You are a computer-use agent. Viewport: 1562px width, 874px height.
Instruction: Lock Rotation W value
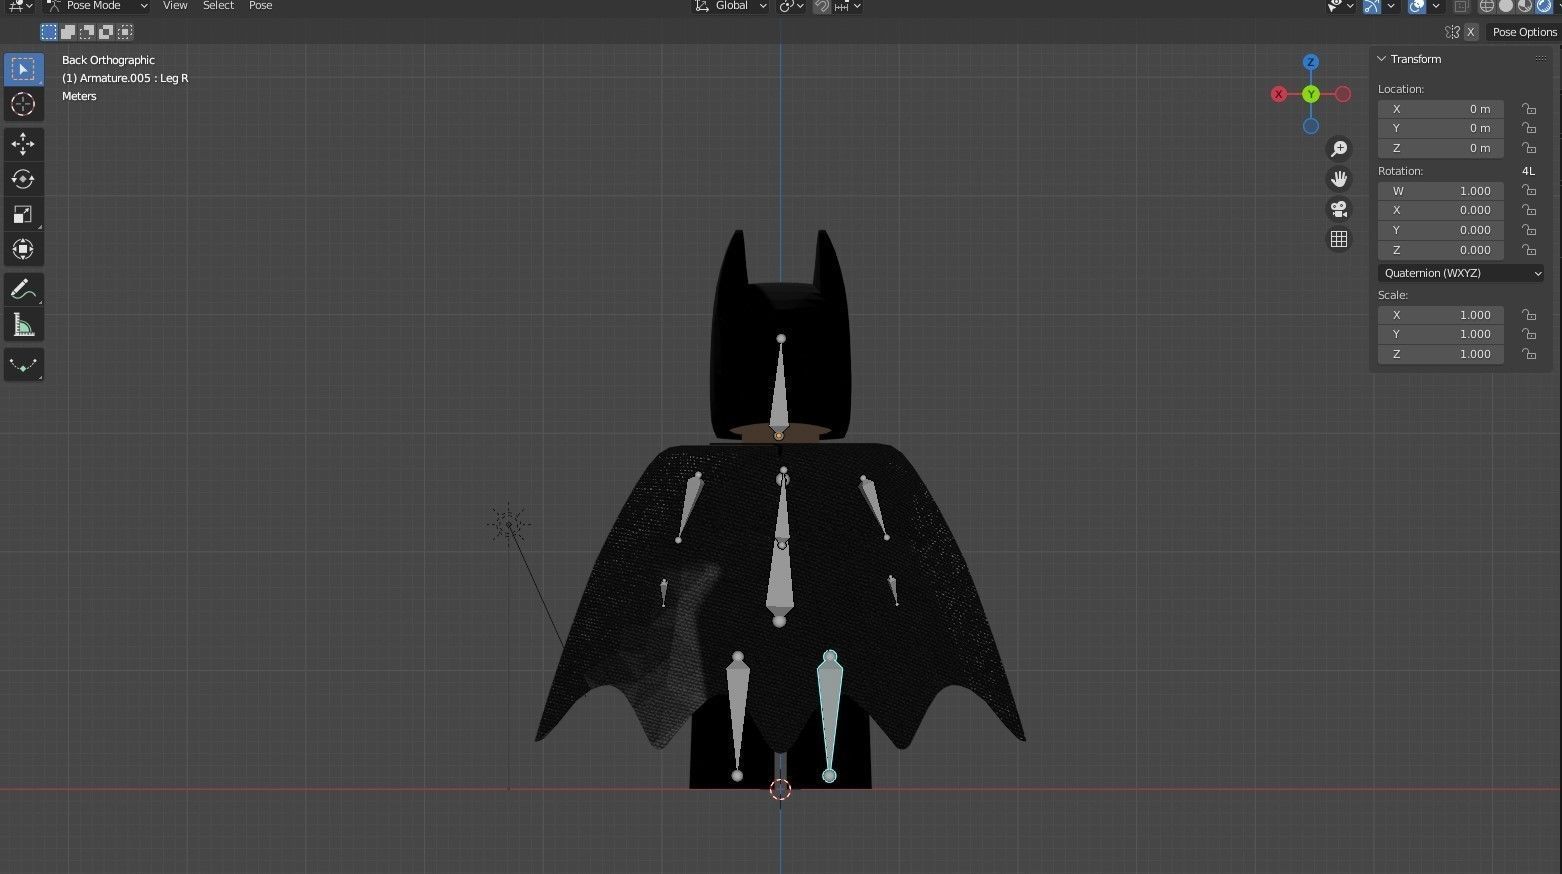tap(1529, 191)
